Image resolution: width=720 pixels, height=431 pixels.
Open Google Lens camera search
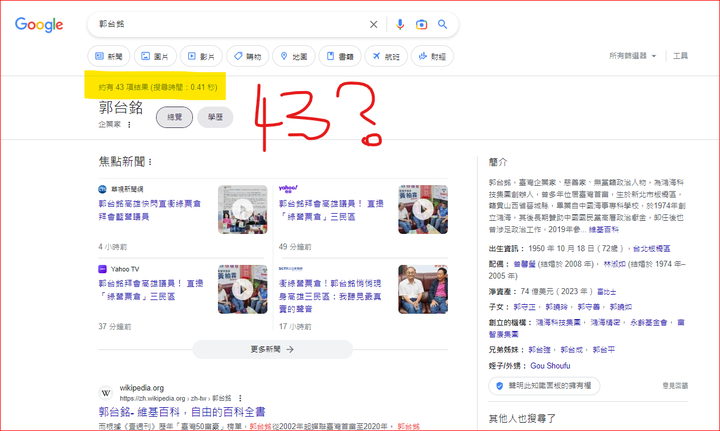click(421, 24)
